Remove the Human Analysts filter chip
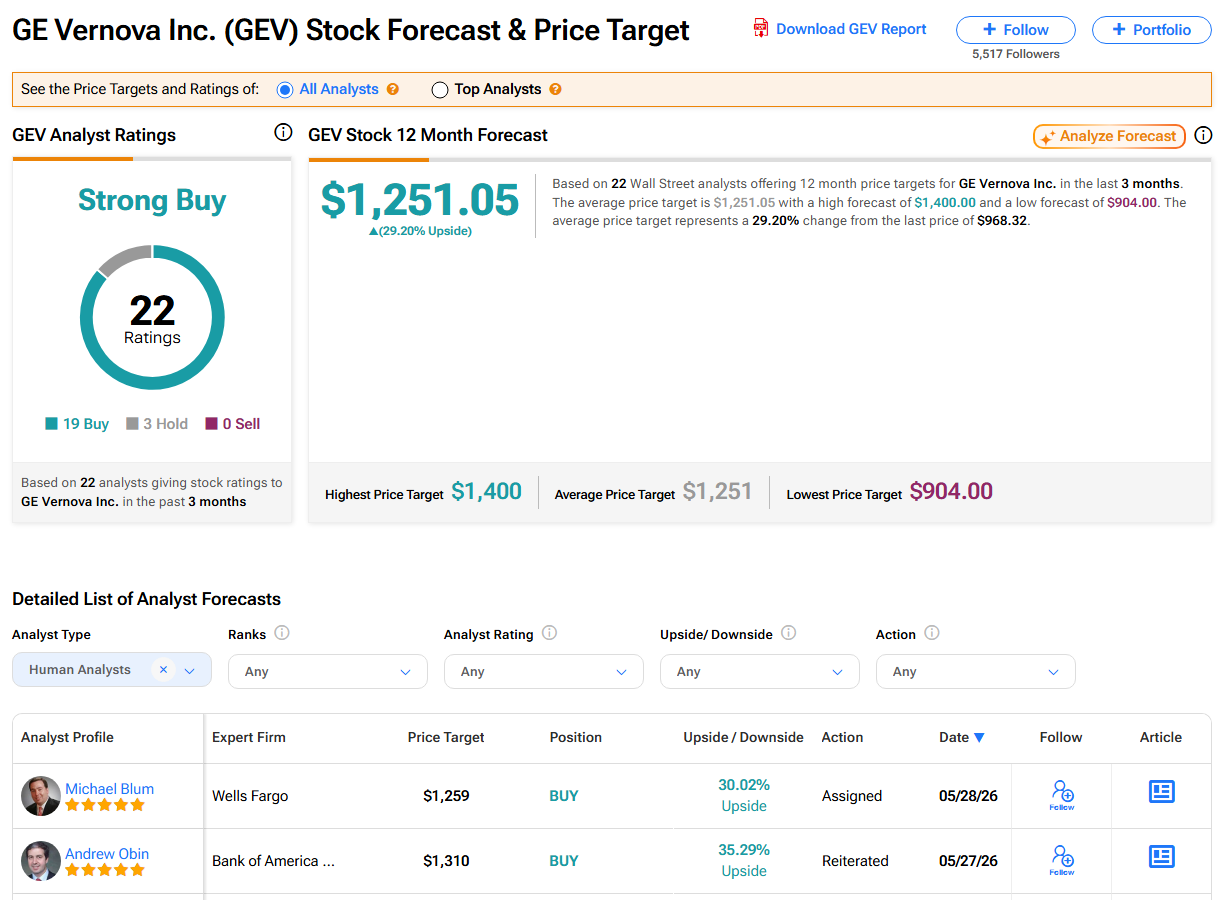This screenshot has height=900, width=1219. 163,670
